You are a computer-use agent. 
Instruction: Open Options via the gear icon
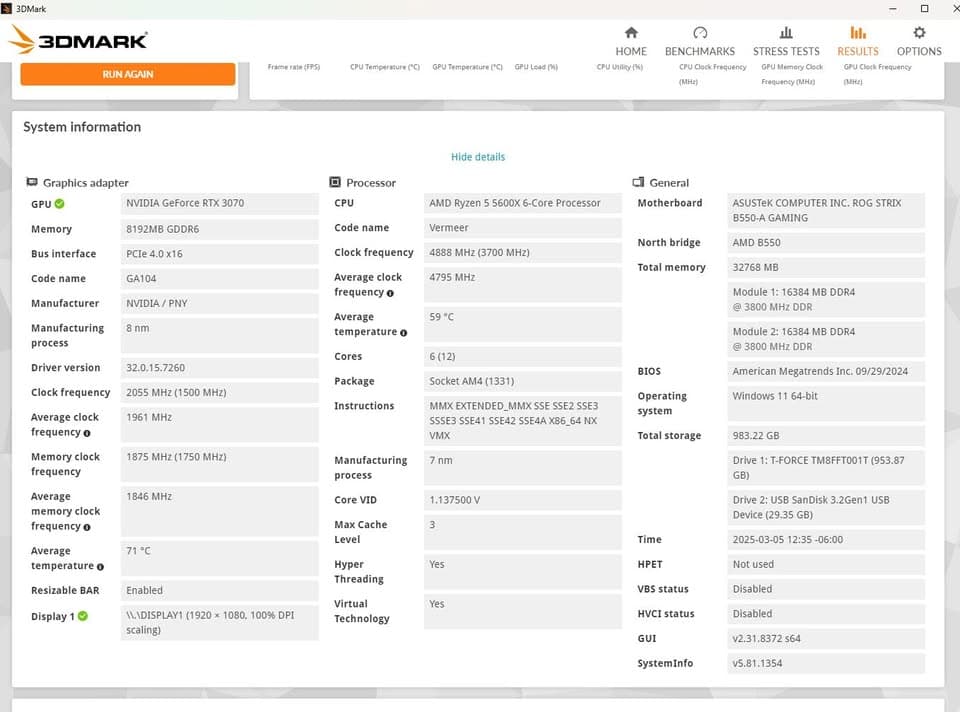click(x=919, y=32)
